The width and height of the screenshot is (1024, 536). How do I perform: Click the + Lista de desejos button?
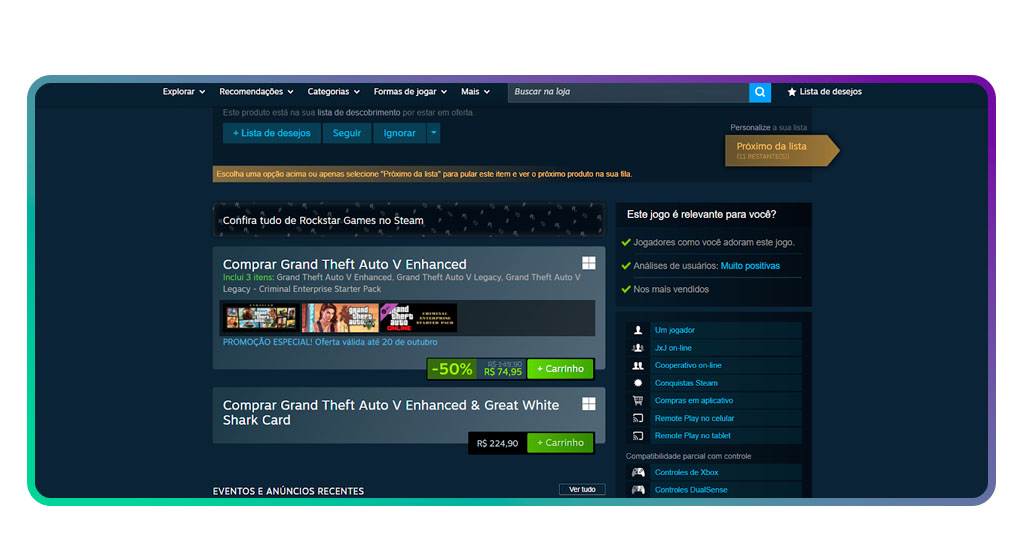pyautogui.click(x=271, y=133)
